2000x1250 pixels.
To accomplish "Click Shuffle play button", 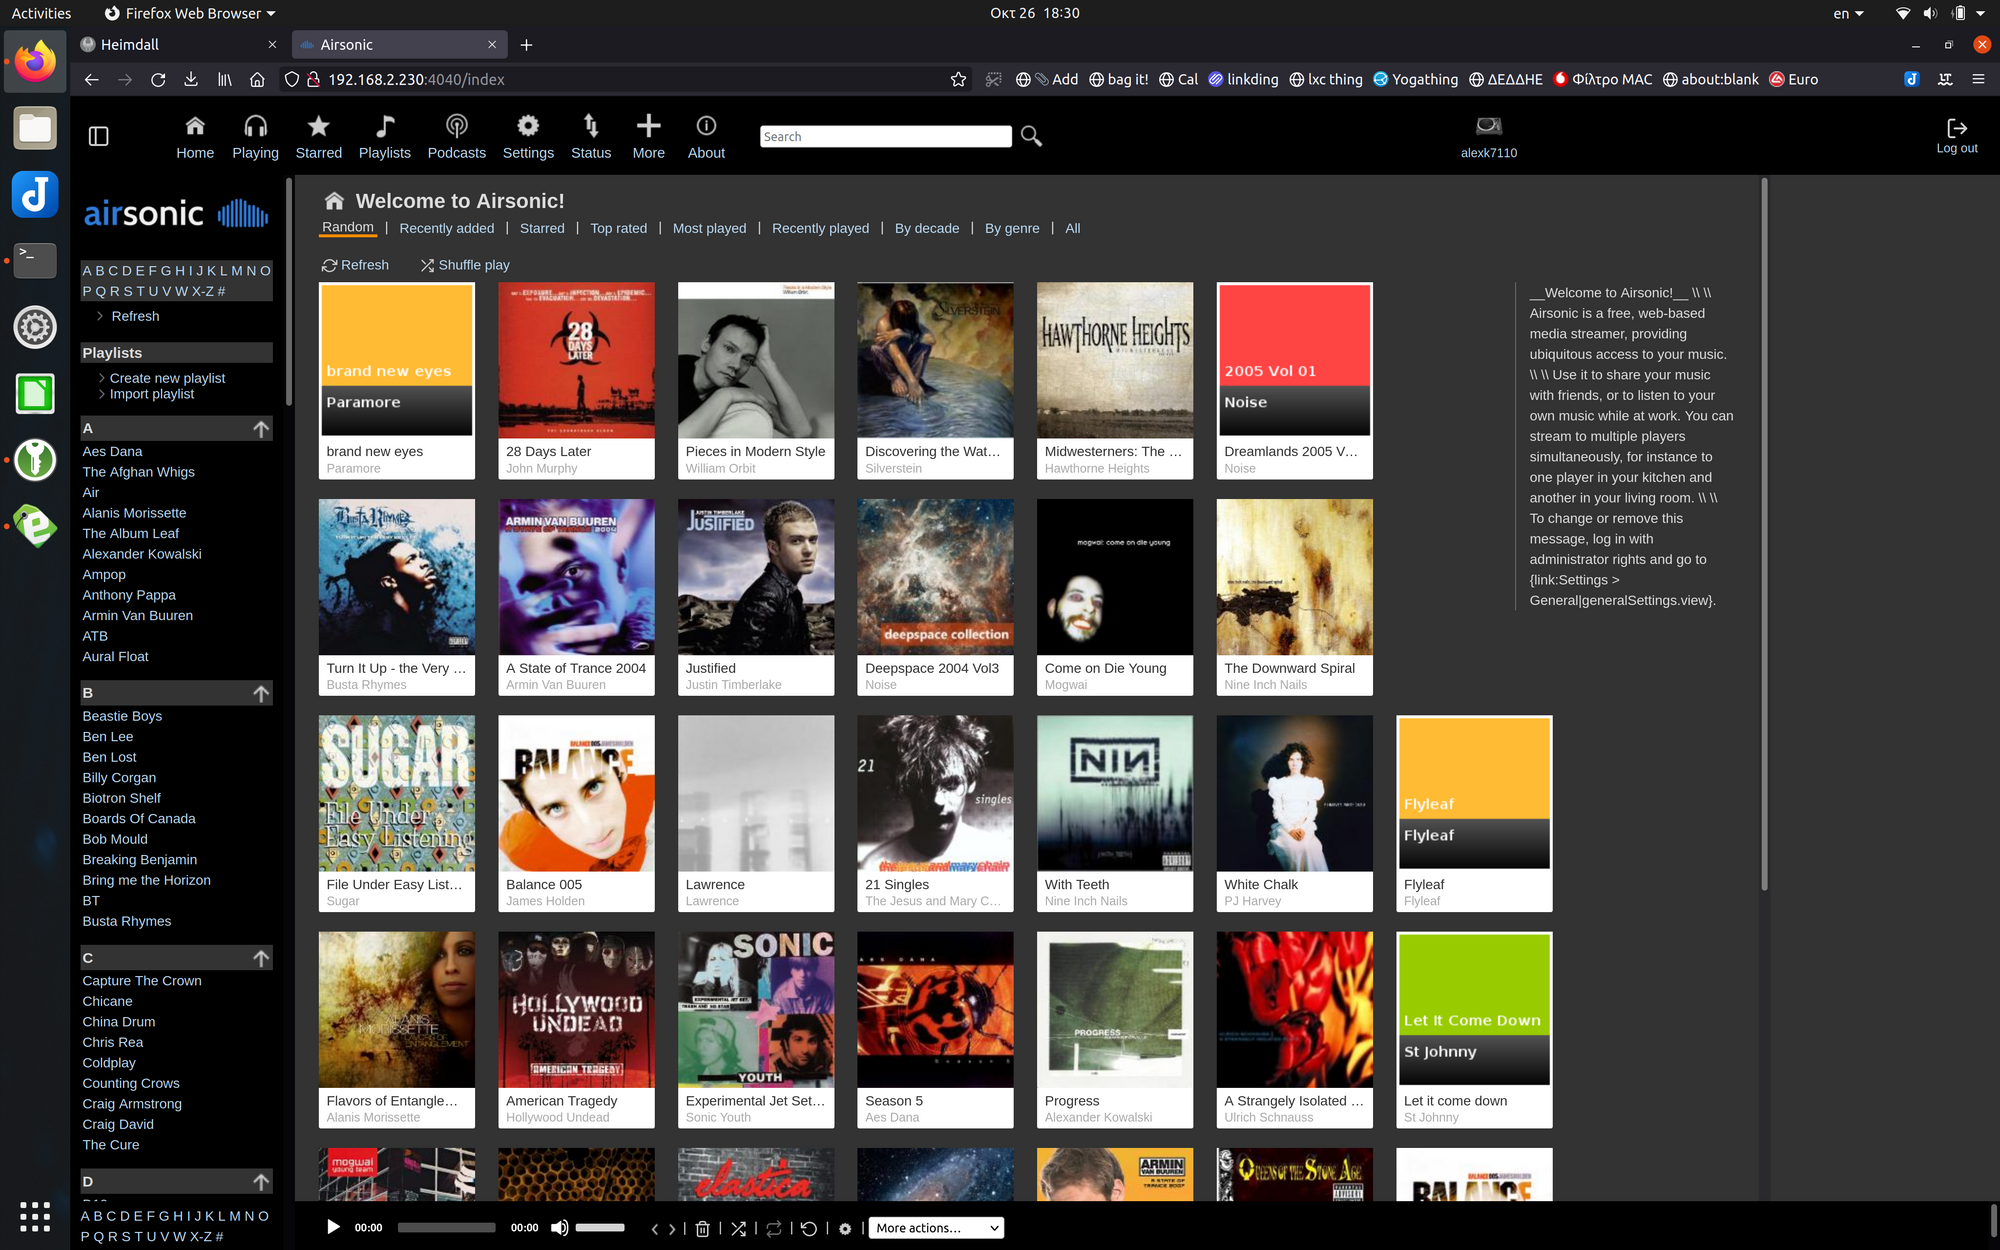I will coord(465,265).
